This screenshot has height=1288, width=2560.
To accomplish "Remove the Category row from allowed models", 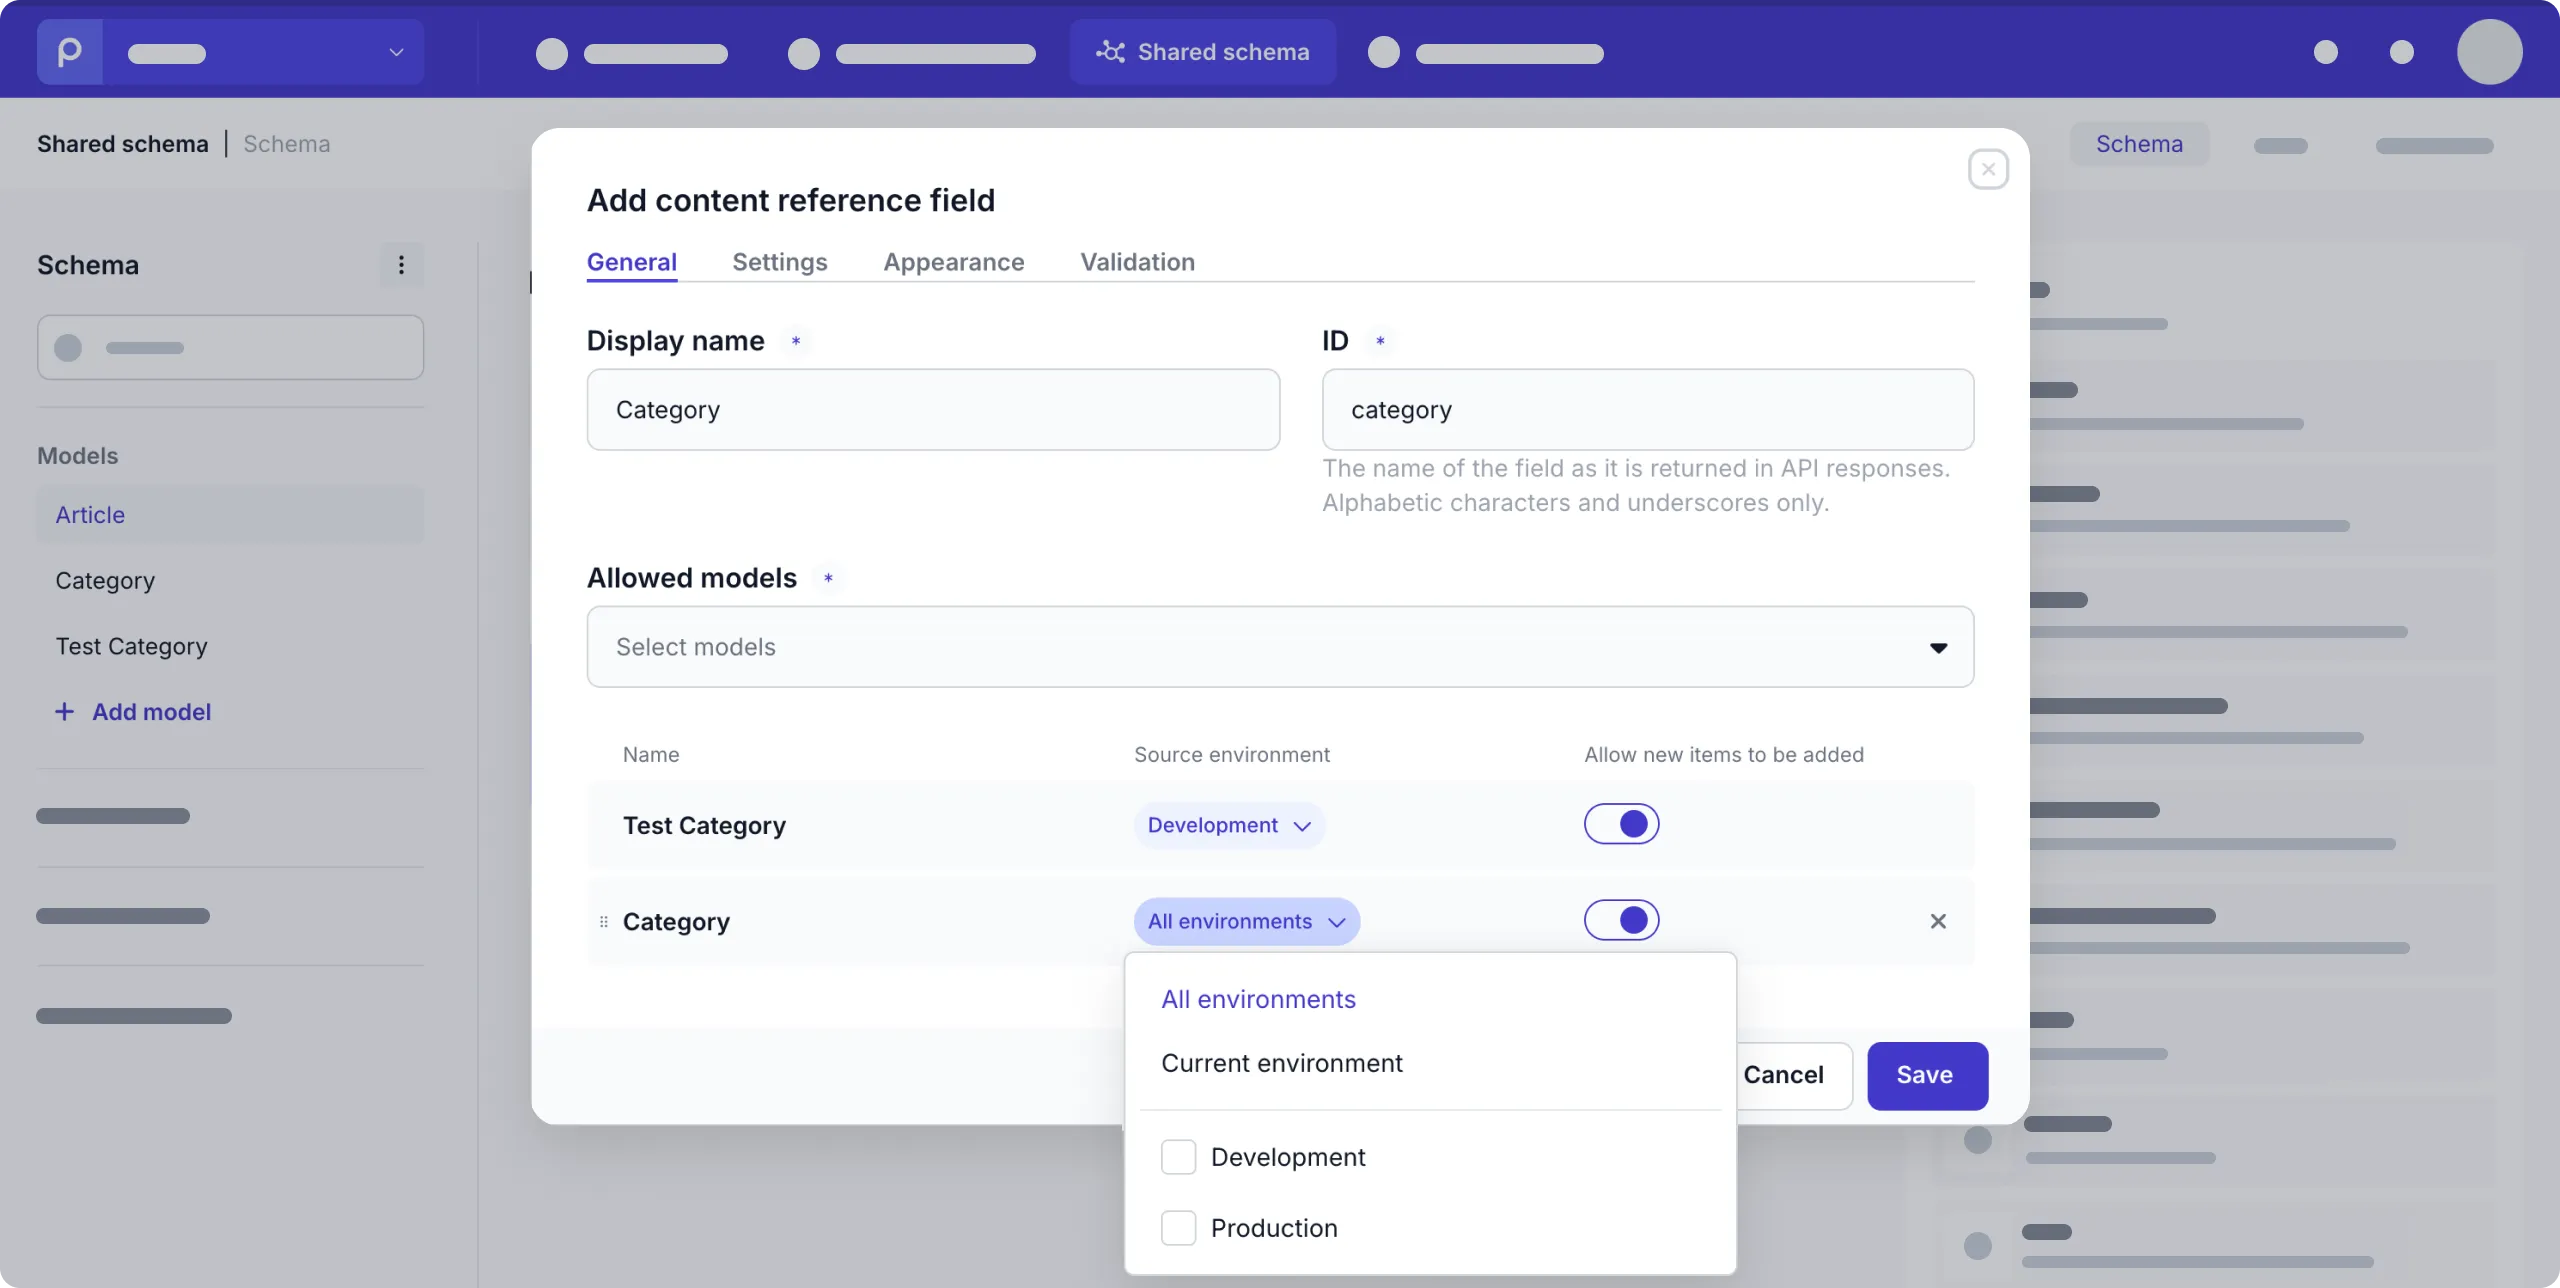I will tap(1938, 921).
